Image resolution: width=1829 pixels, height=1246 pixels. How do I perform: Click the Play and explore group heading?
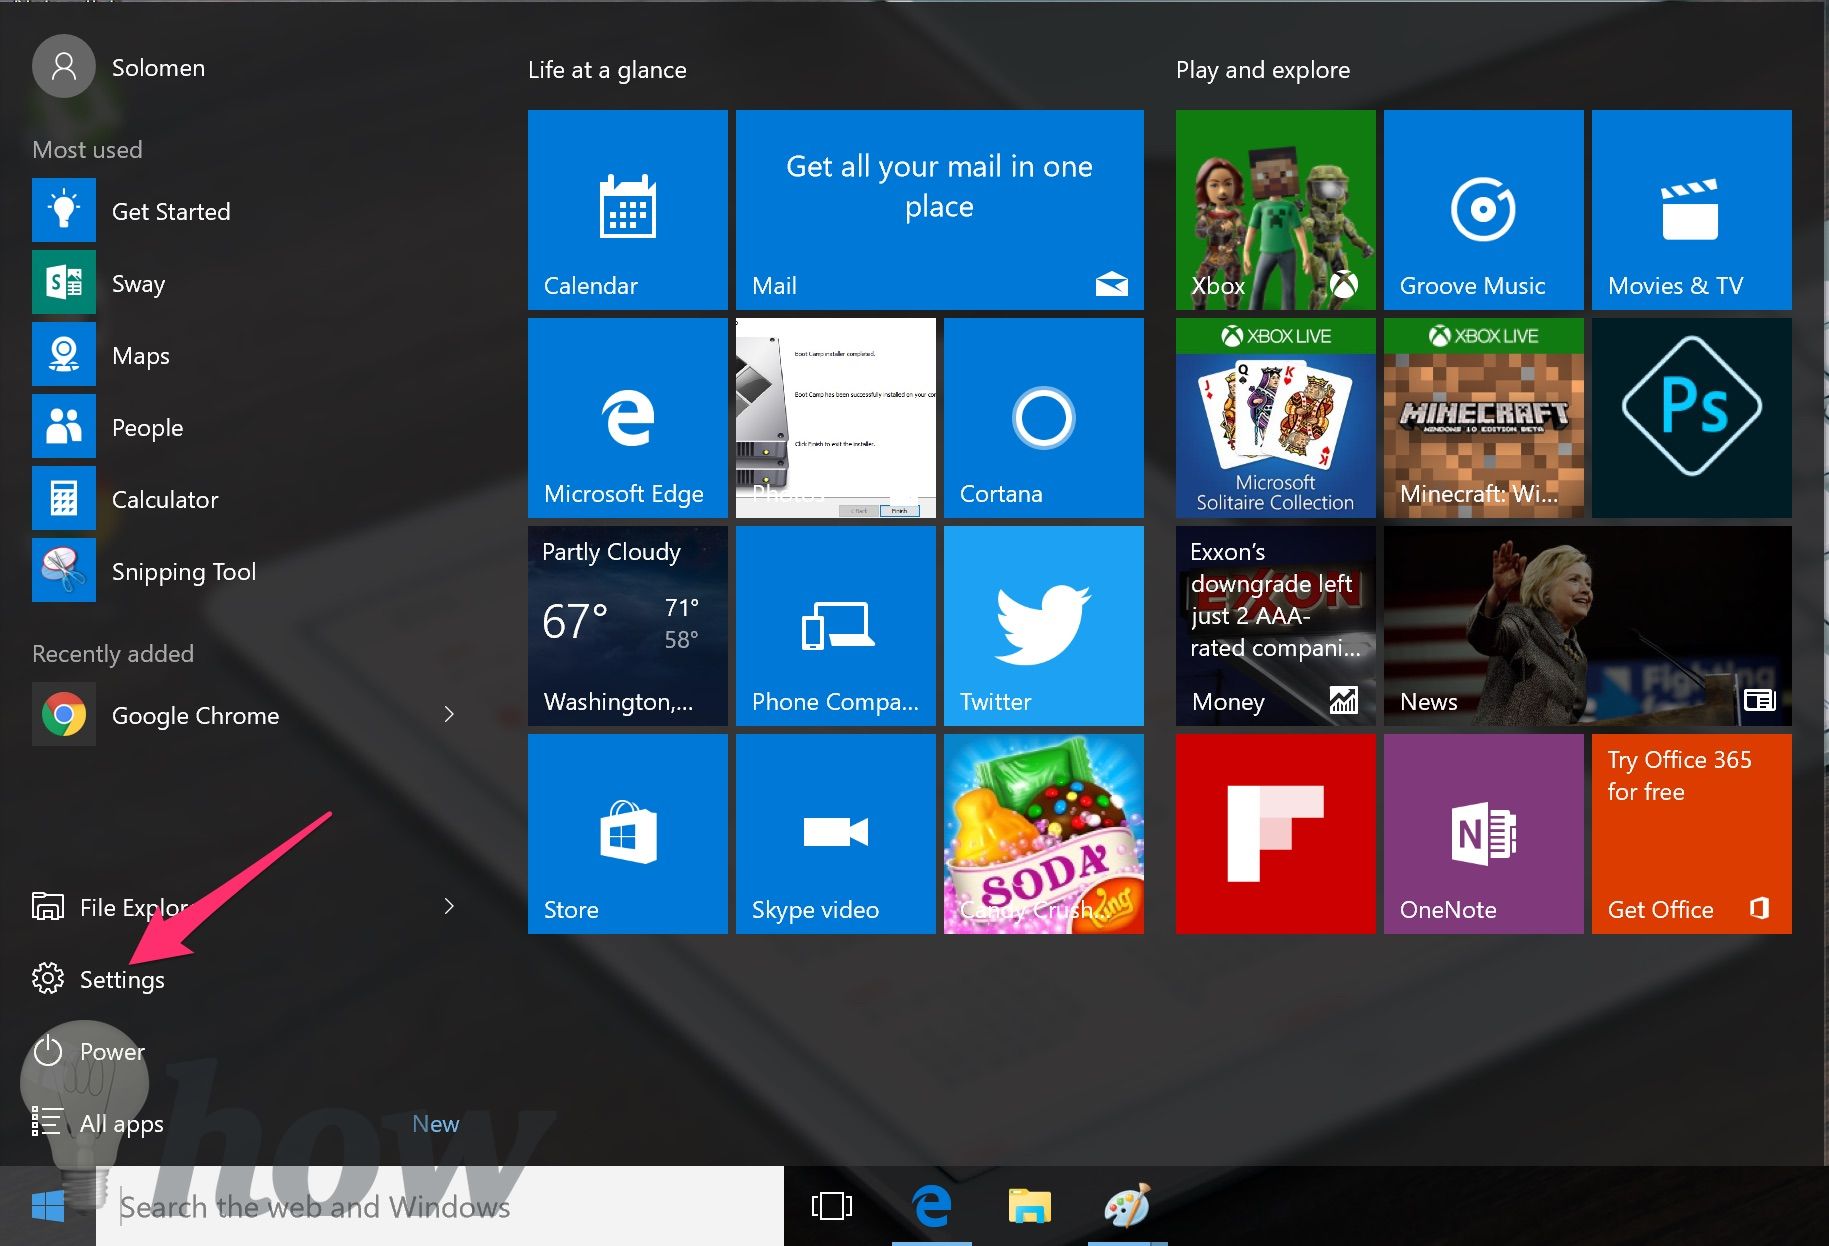(1263, 70)
